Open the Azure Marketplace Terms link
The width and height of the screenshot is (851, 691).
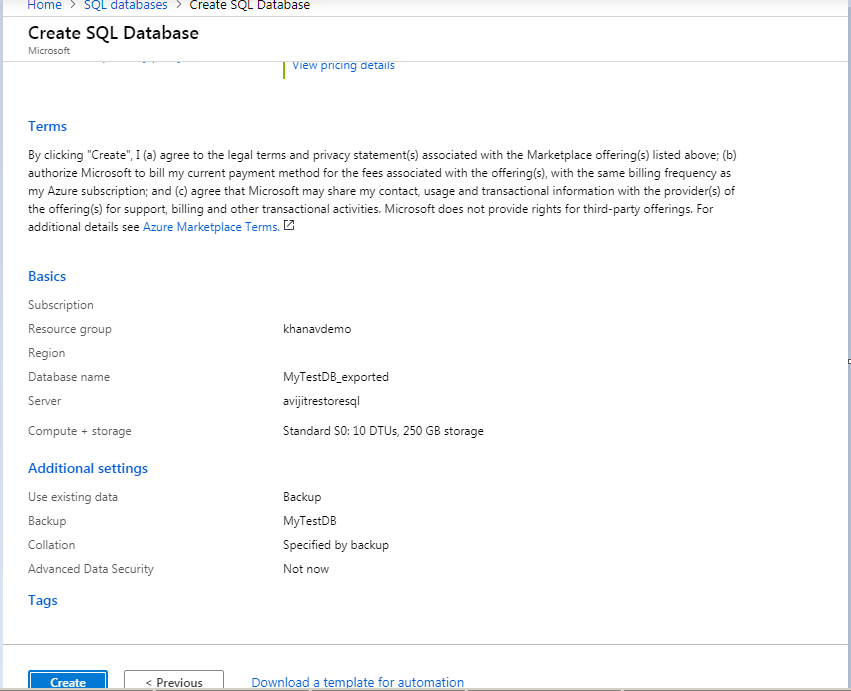point(211,227)
